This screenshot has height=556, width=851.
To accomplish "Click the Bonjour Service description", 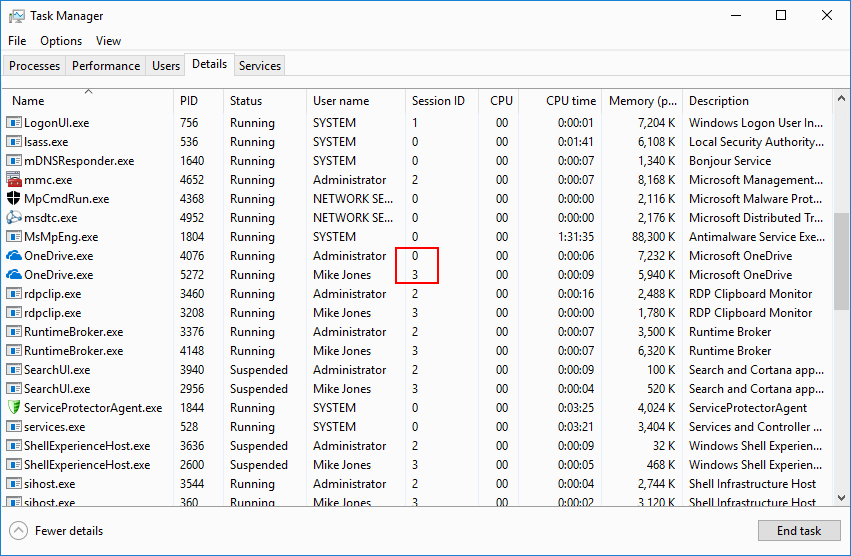I will click(x=730, y=161).
